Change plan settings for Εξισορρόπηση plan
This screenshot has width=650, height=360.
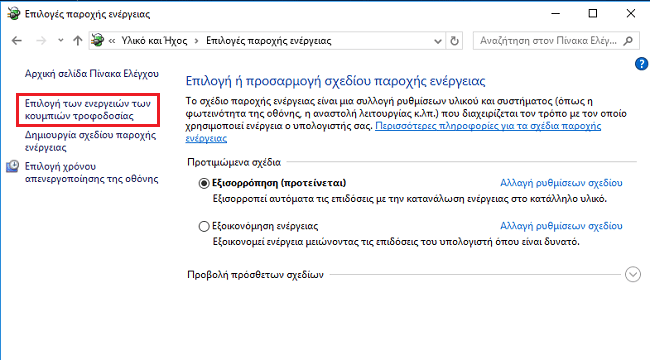click(561, 183)
